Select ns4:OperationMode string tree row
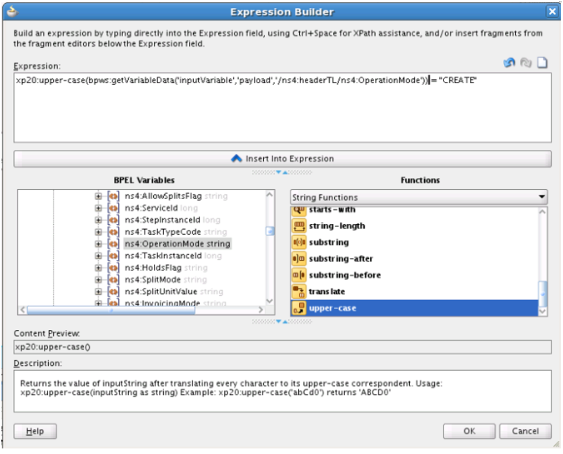Viewport: 563px width, 454px height. (177, 244)
